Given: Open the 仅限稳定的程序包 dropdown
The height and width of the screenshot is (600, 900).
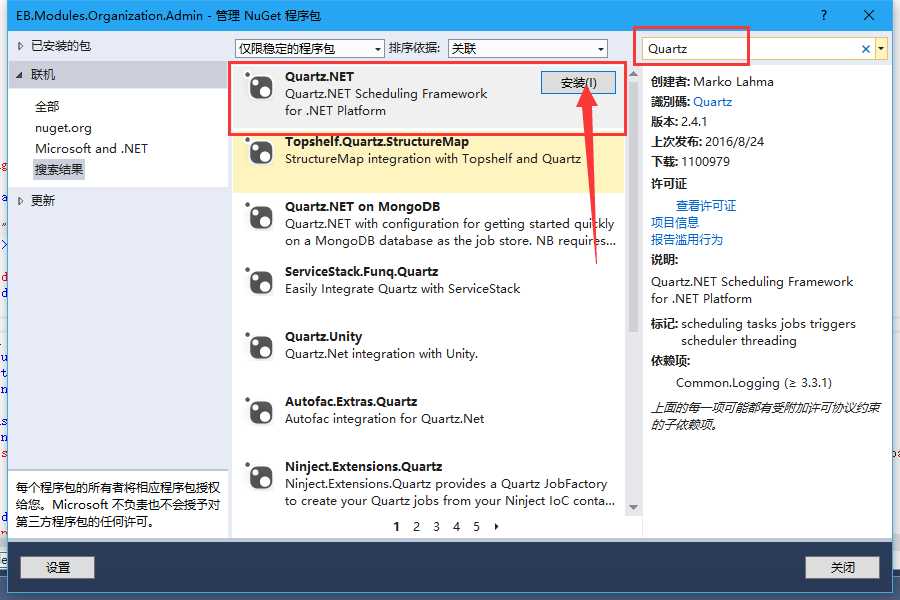Looking at the screenshot, I should click(x=309, y=49).
